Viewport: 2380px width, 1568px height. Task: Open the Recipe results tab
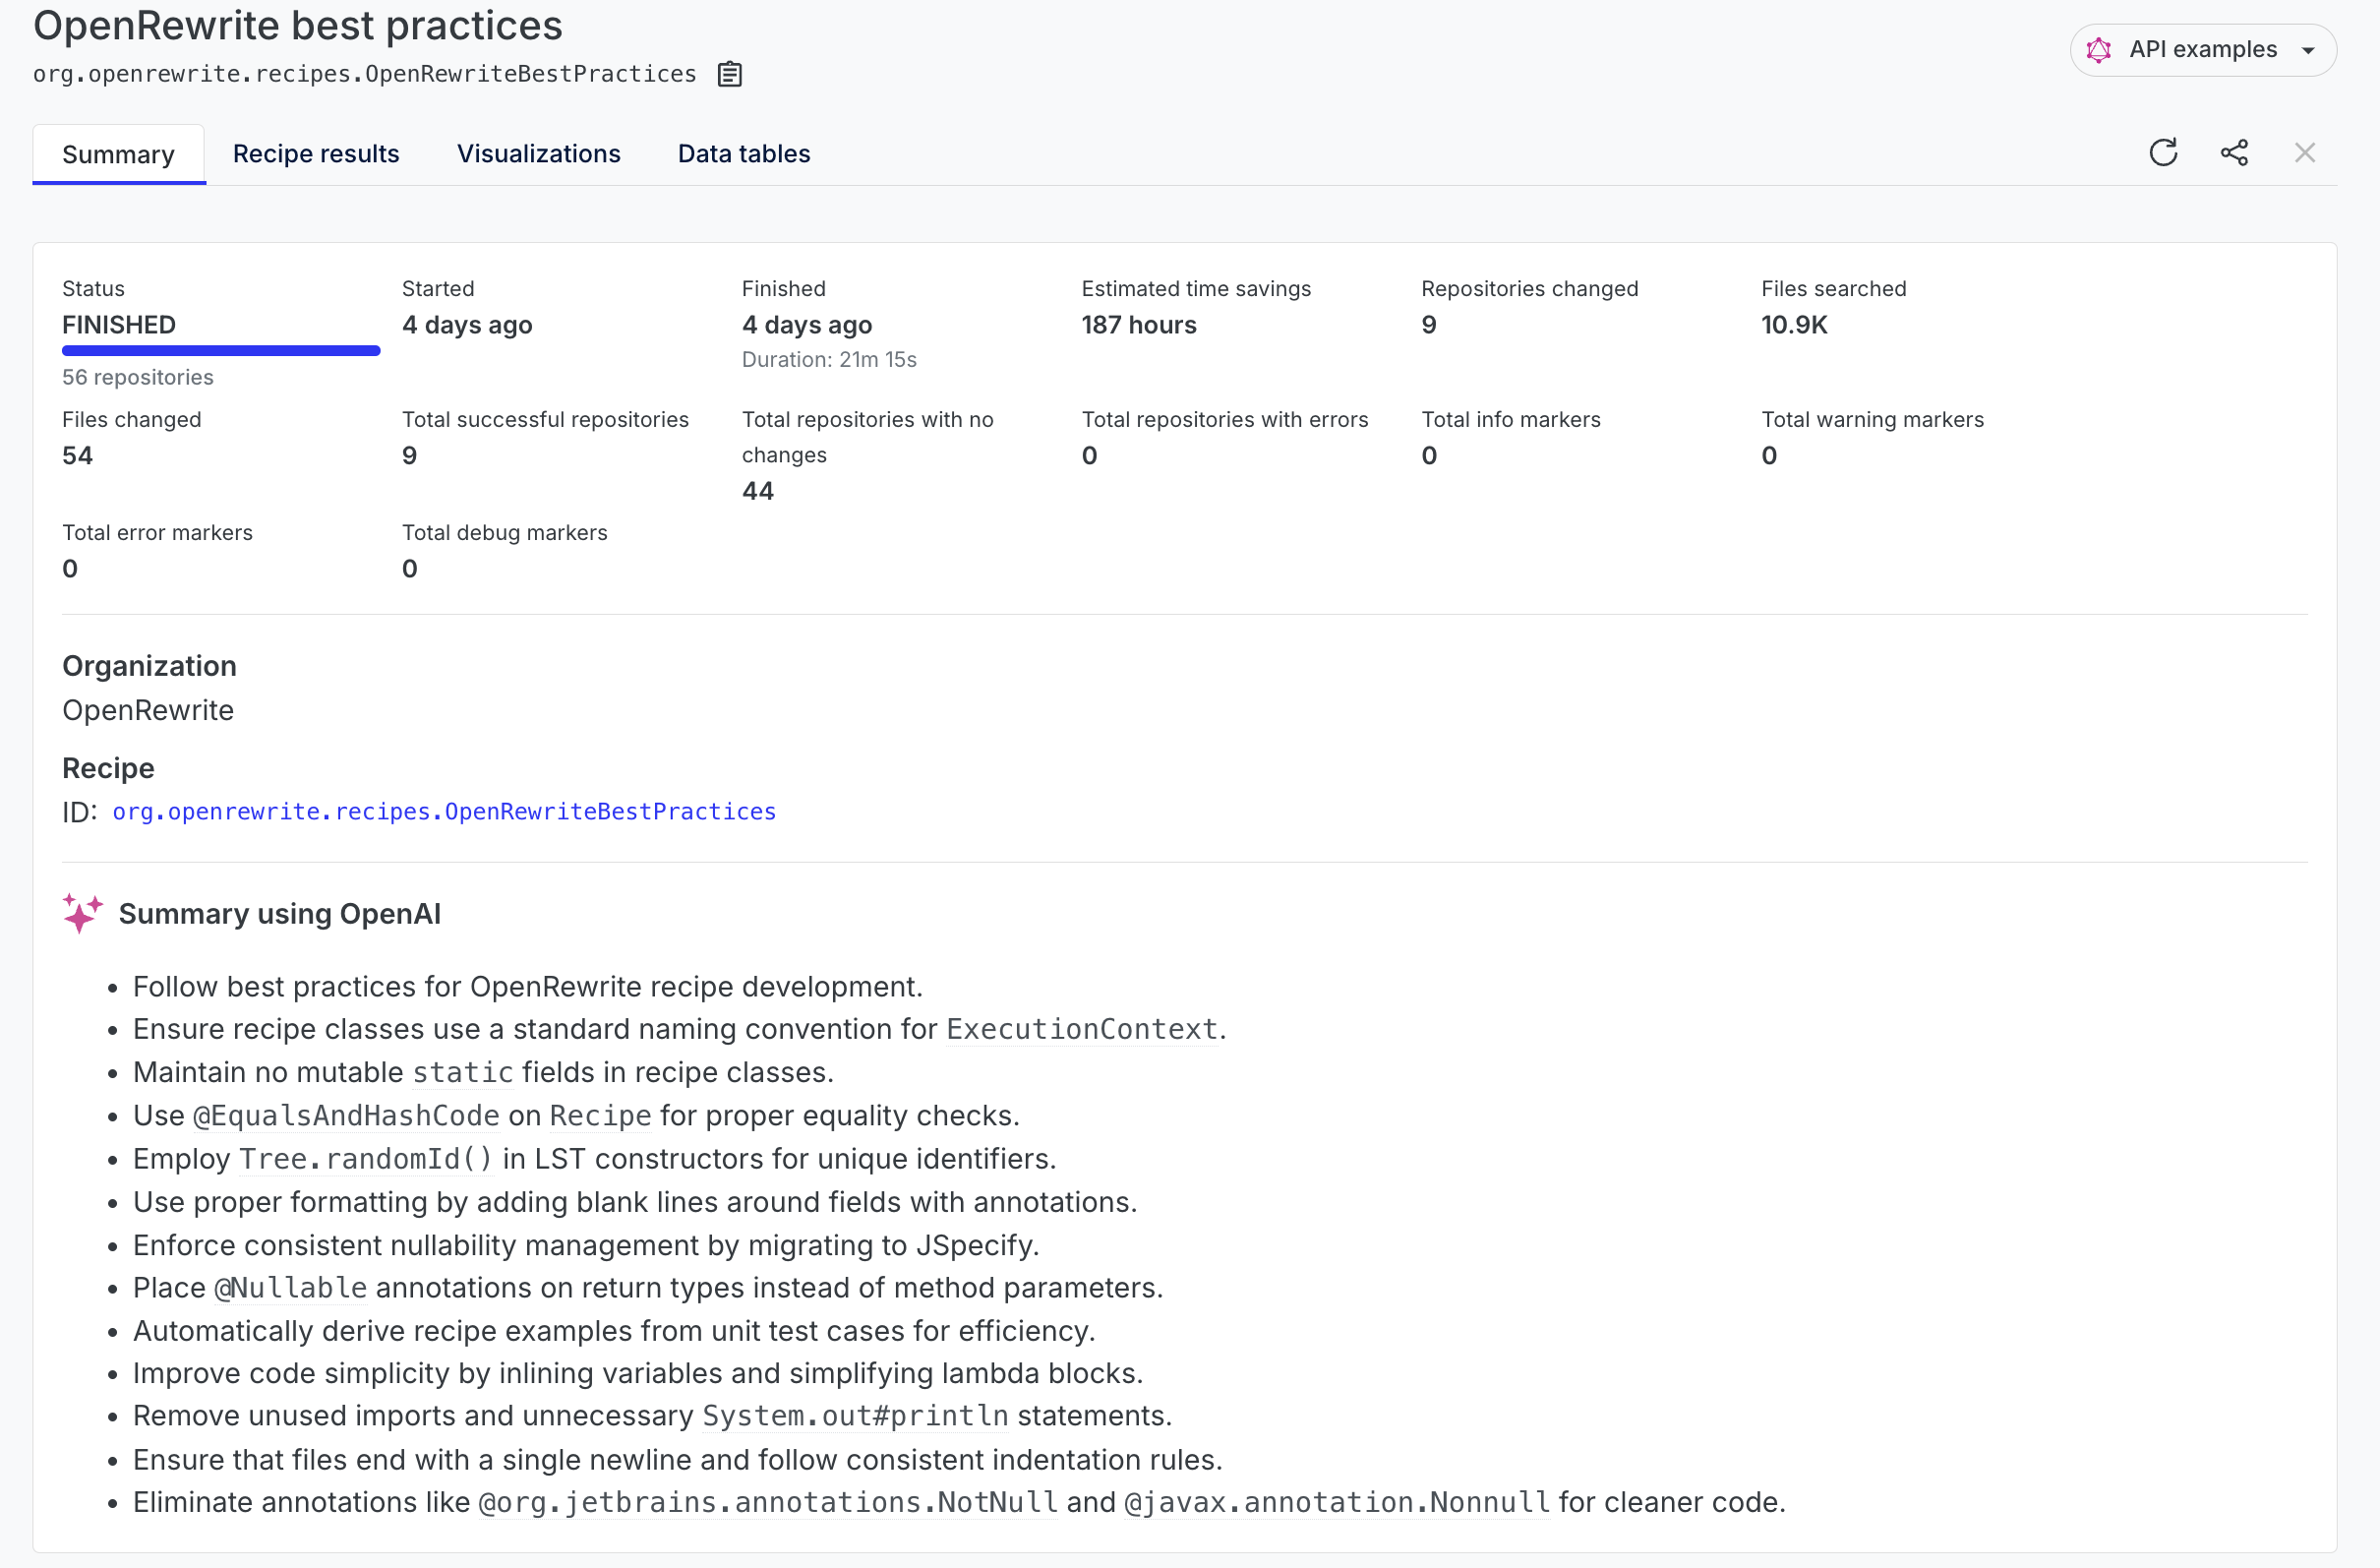pos(316,153)
